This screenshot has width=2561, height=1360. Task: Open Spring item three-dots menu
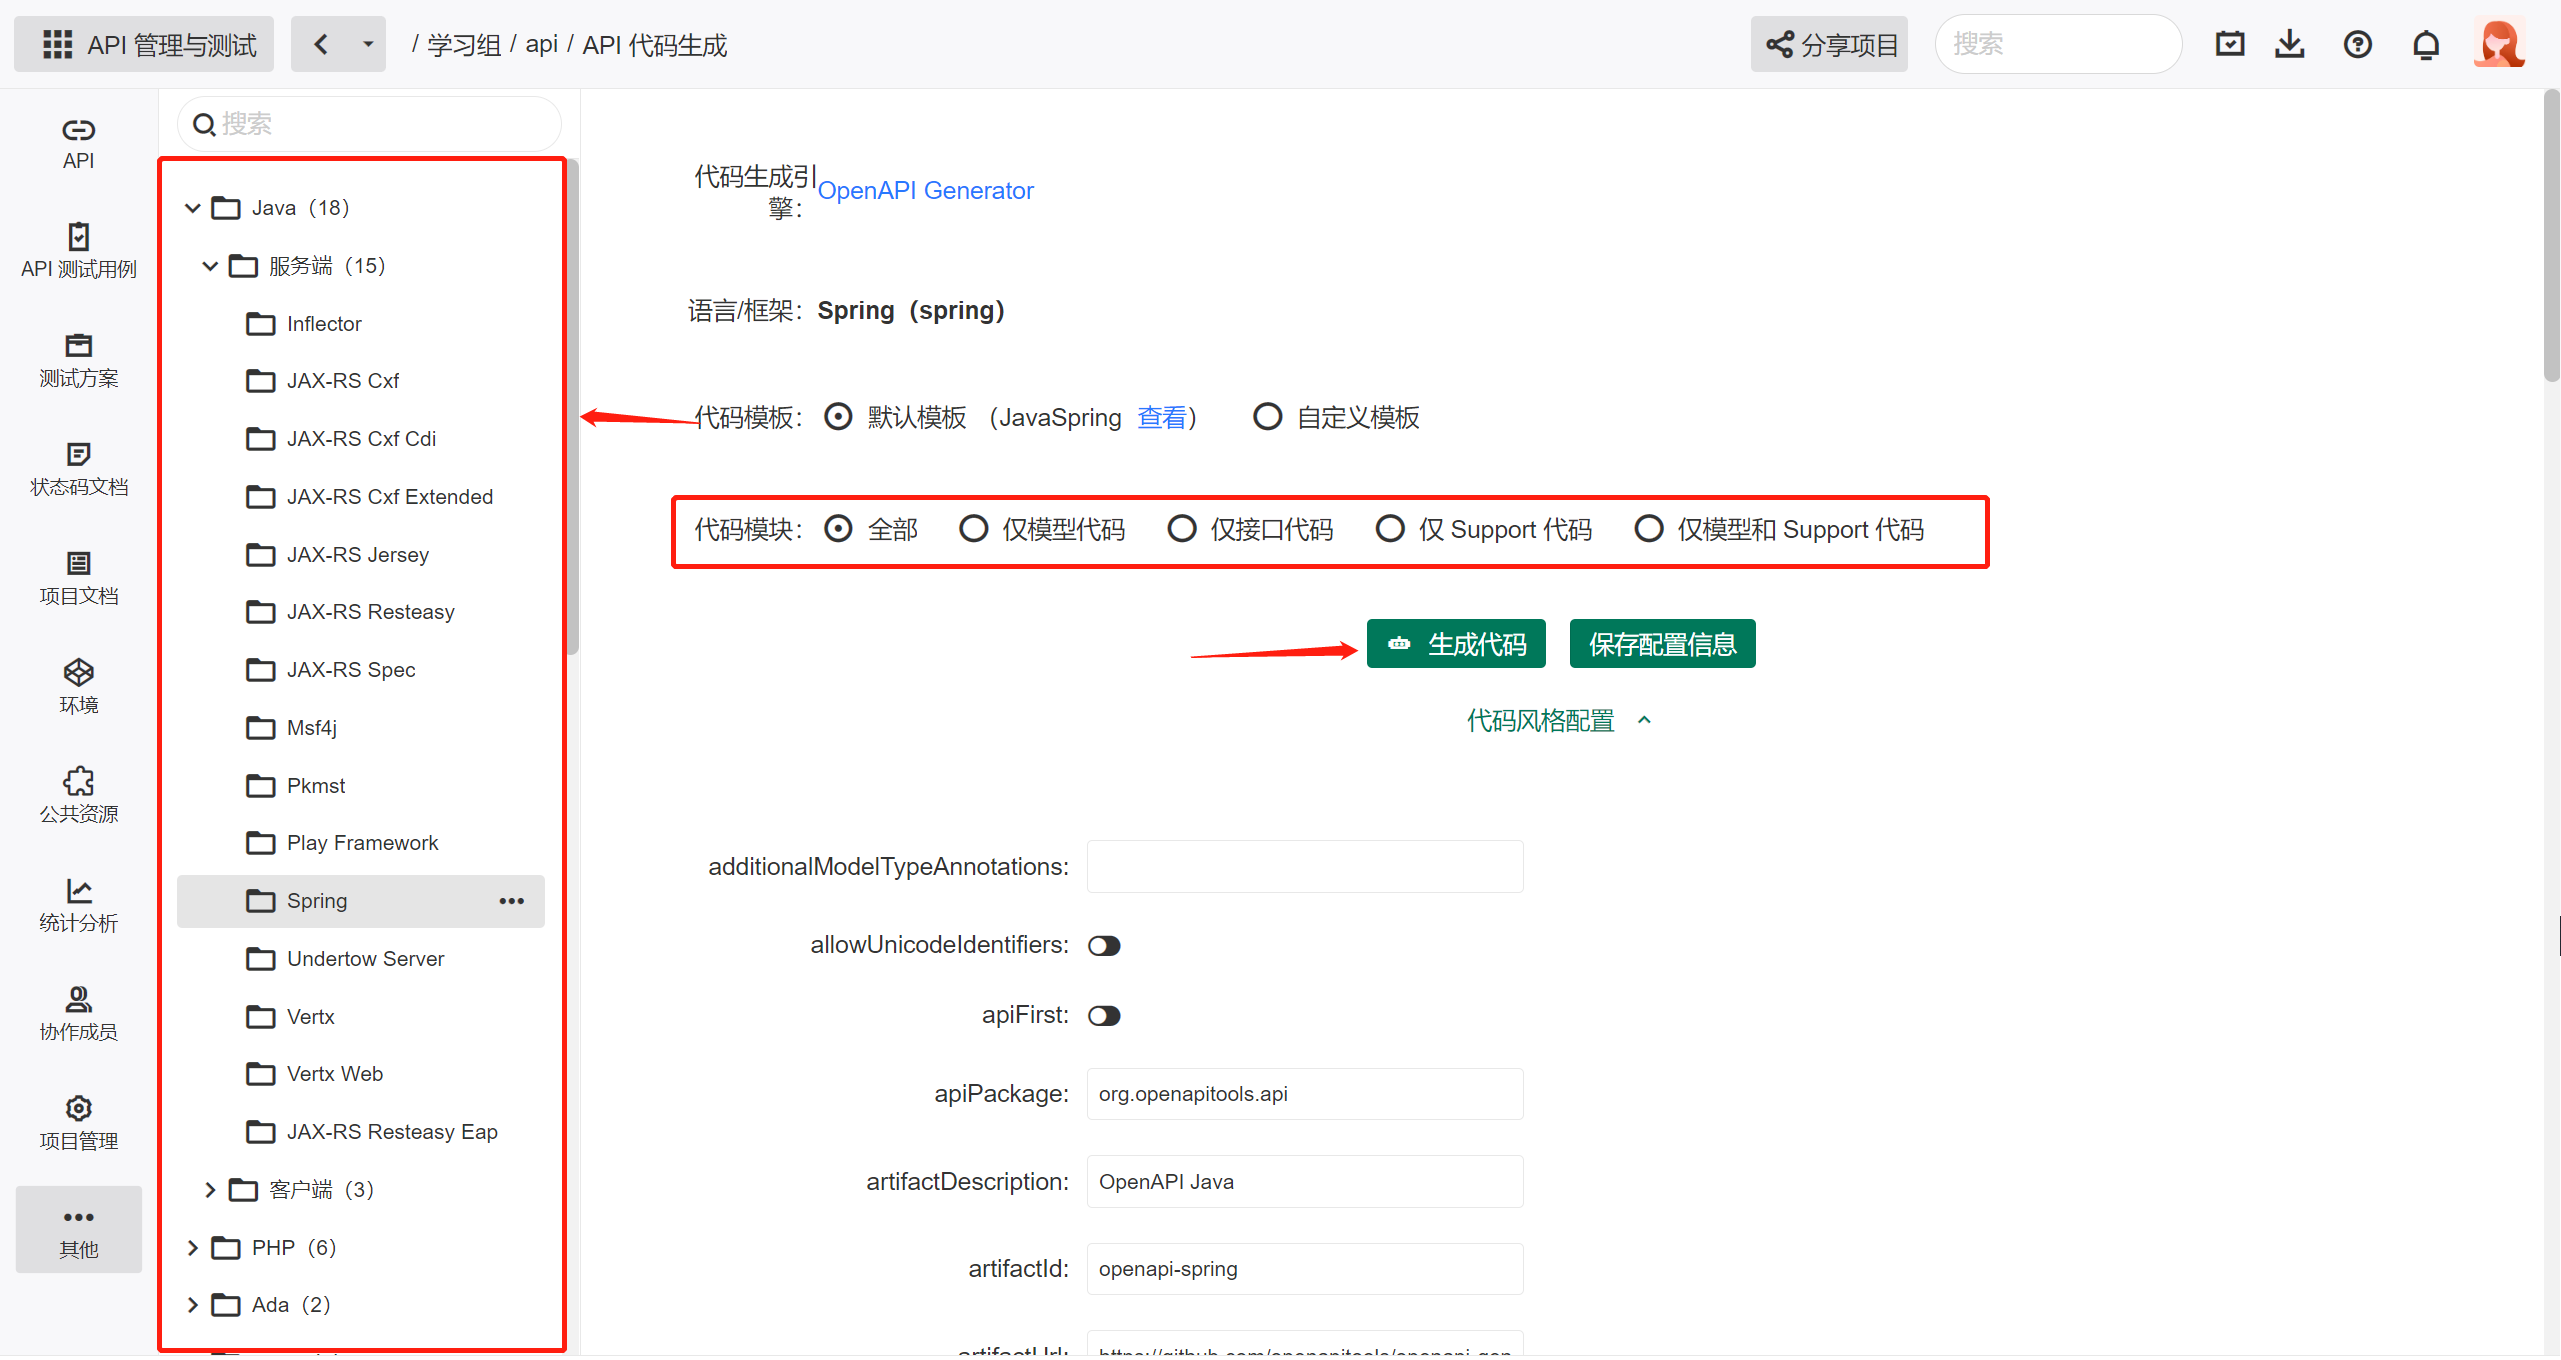coord(511,902)
